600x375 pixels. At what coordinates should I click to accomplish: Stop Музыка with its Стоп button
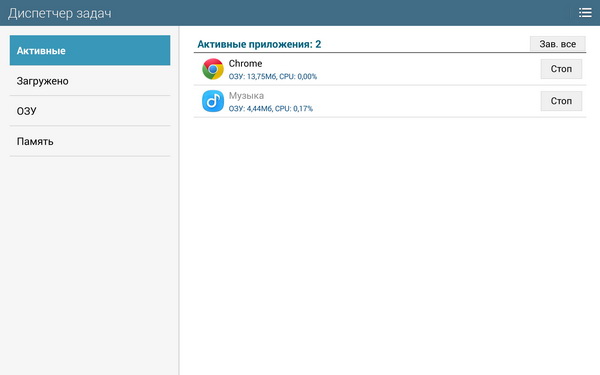pos(561,101)
